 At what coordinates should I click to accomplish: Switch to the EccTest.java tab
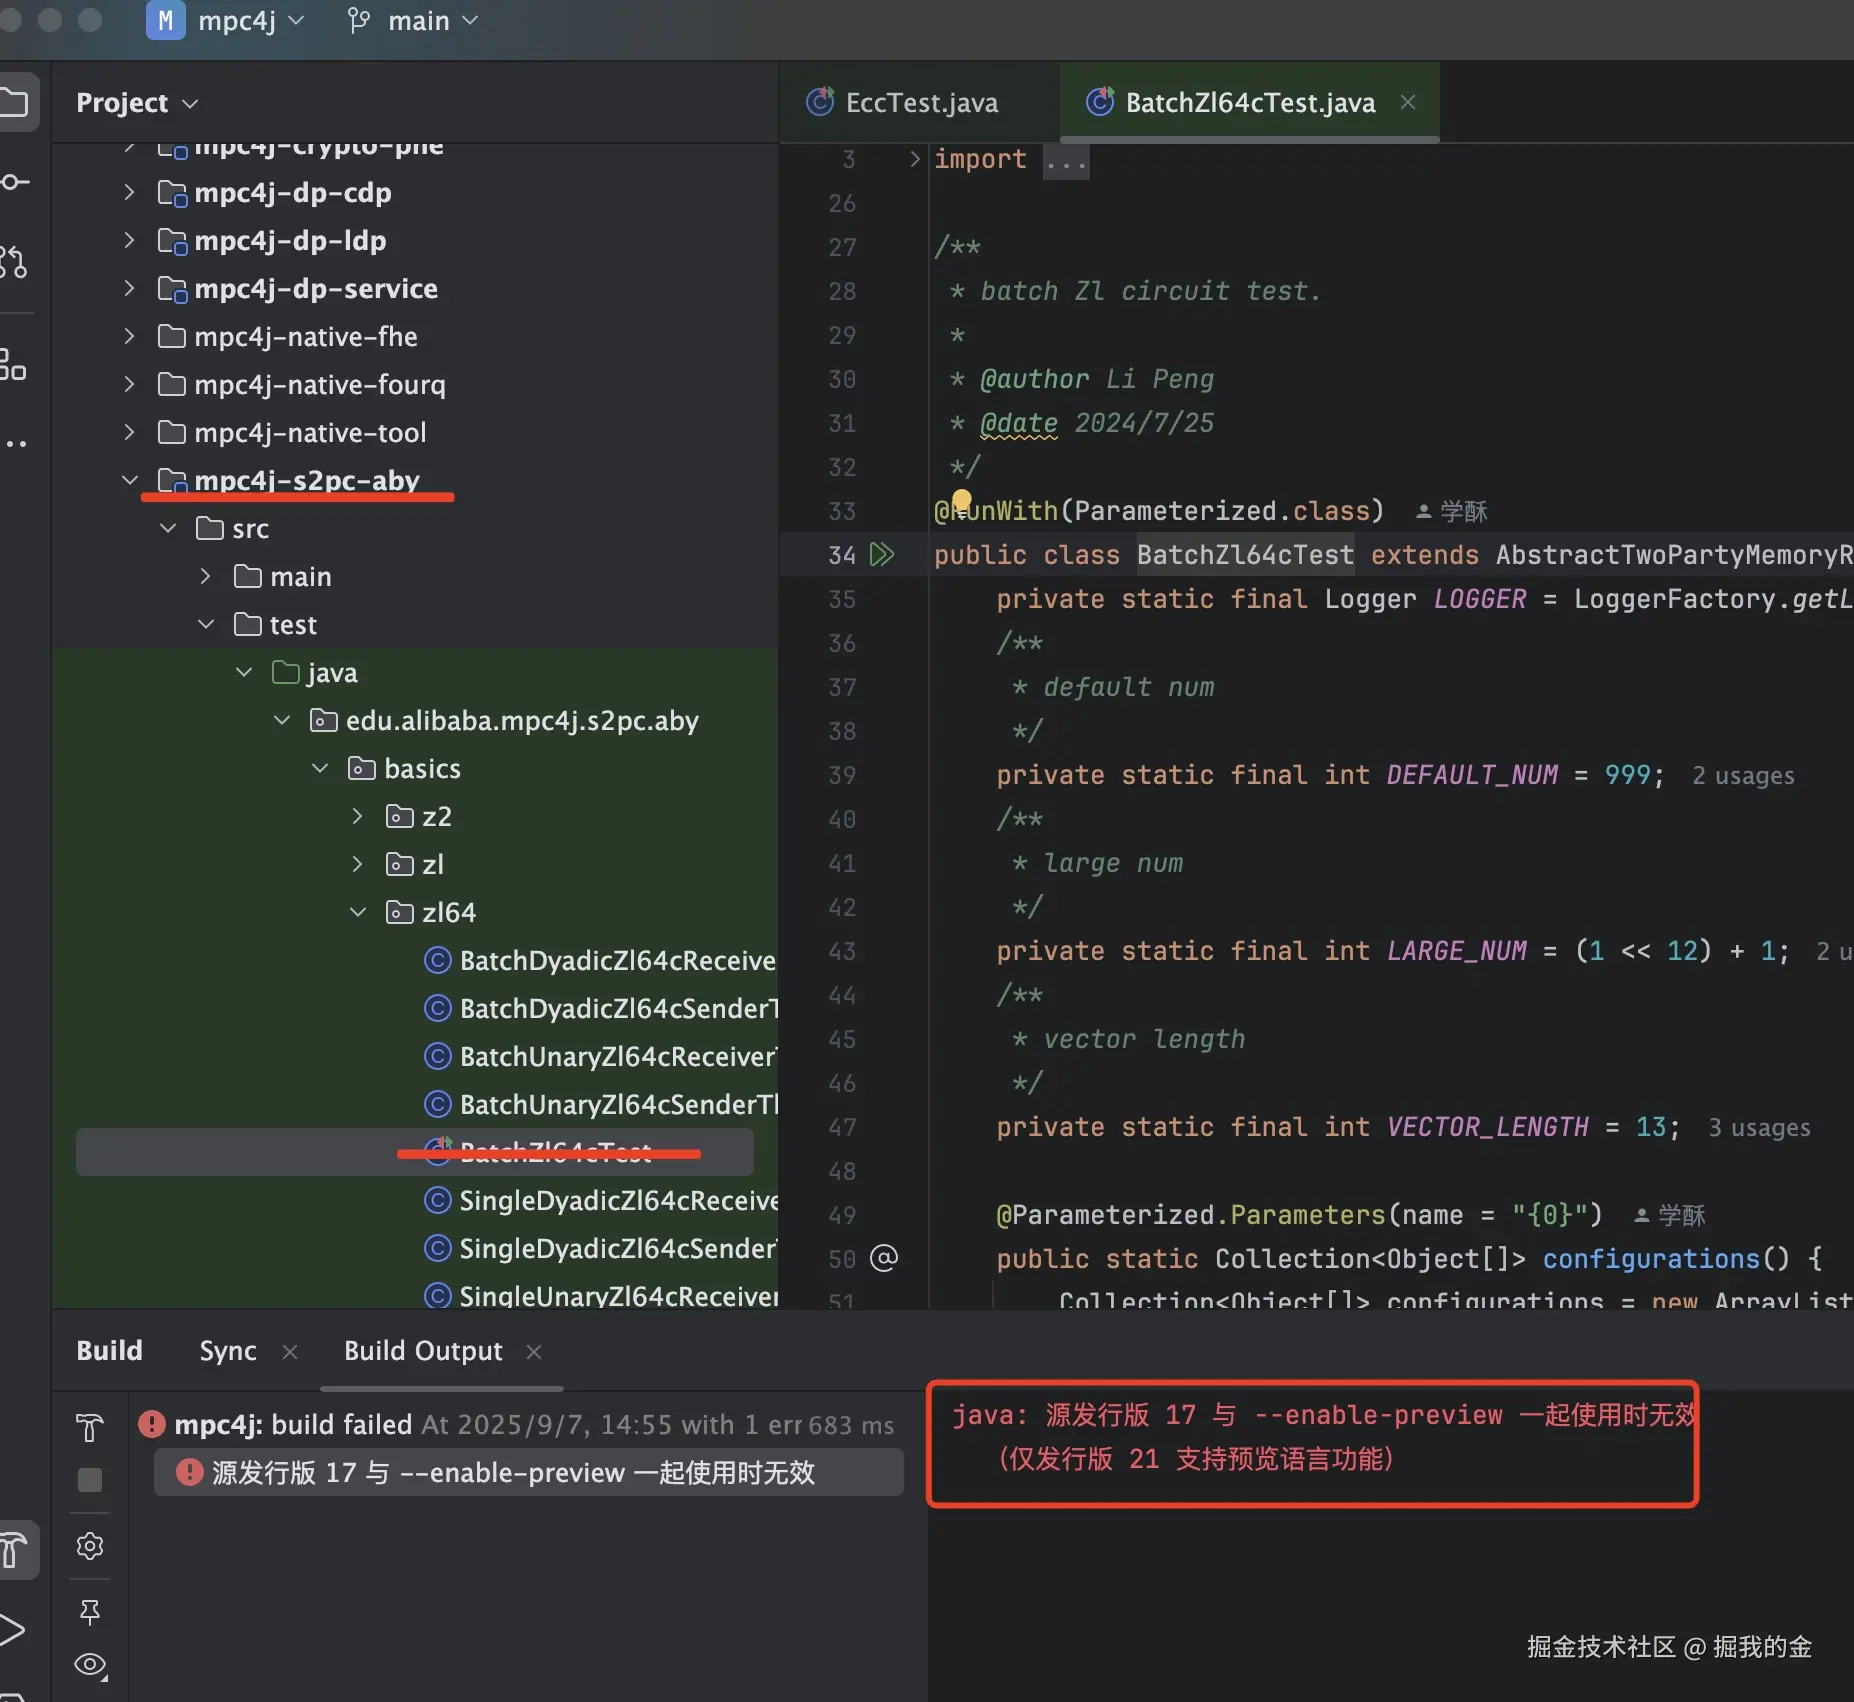point(918,101)
